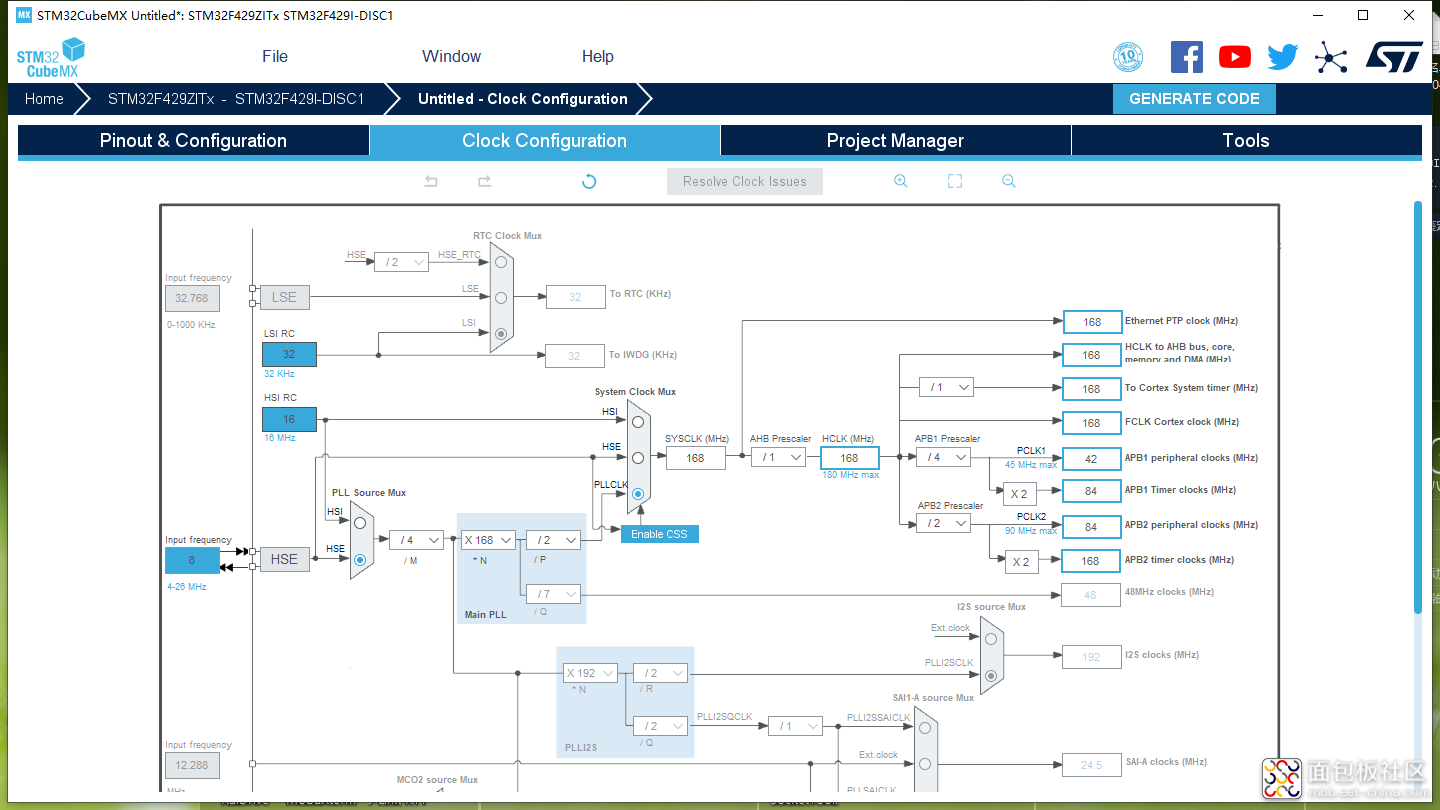Open the PLLI2S X 192 multiplier dropdown
The height and width of the screenshot is (810, 1440).
(590, 673)
